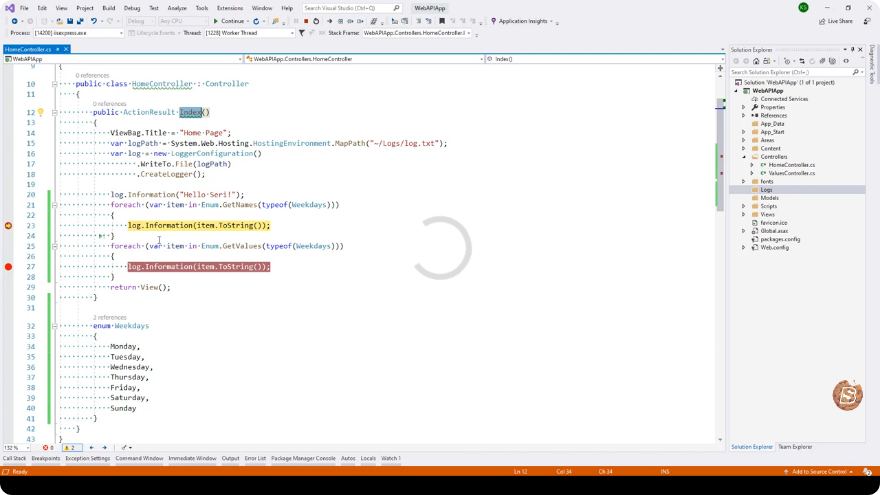Open the Debug menu
Viewport: 880px width, 495px height.
point(132,8)
